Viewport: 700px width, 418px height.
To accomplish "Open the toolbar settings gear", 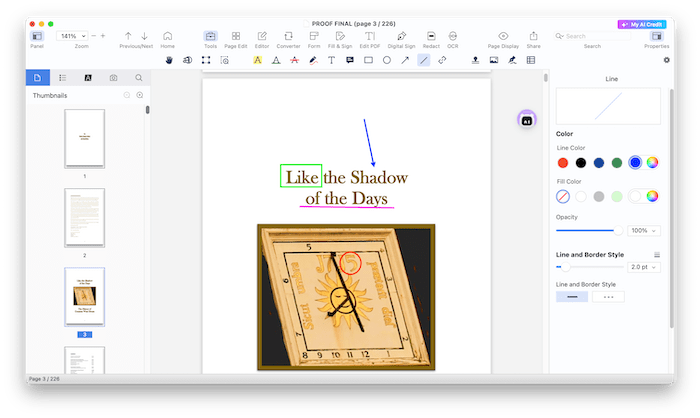I will (x=667, y=60).
